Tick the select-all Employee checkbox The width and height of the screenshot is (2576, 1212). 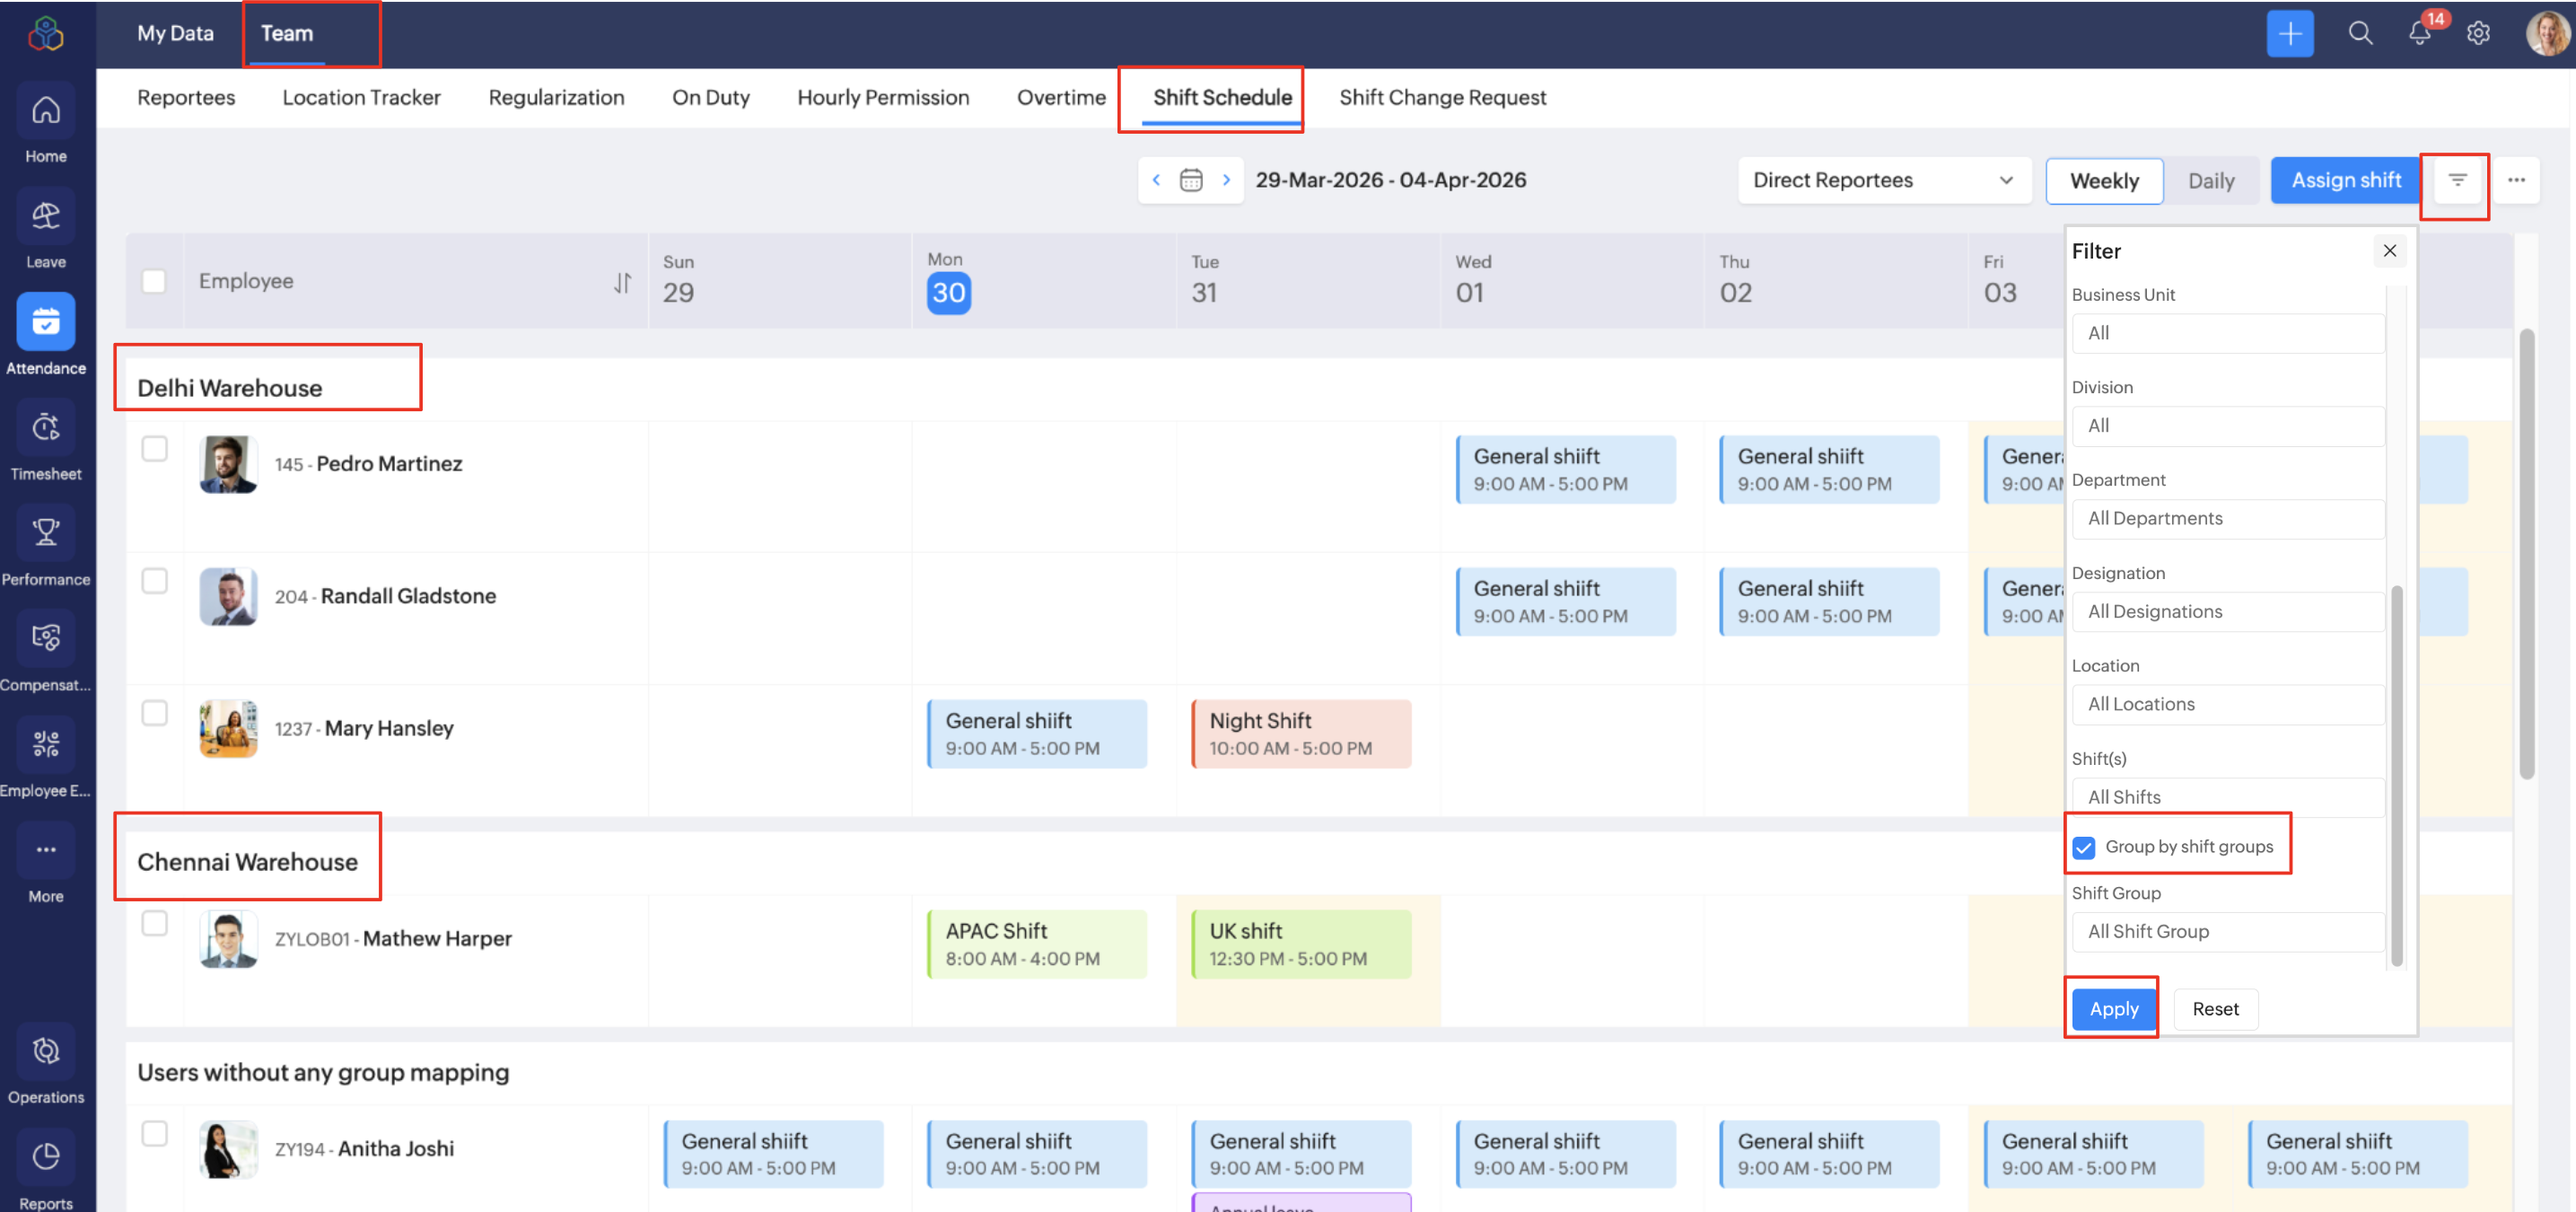tap(154, 281)
